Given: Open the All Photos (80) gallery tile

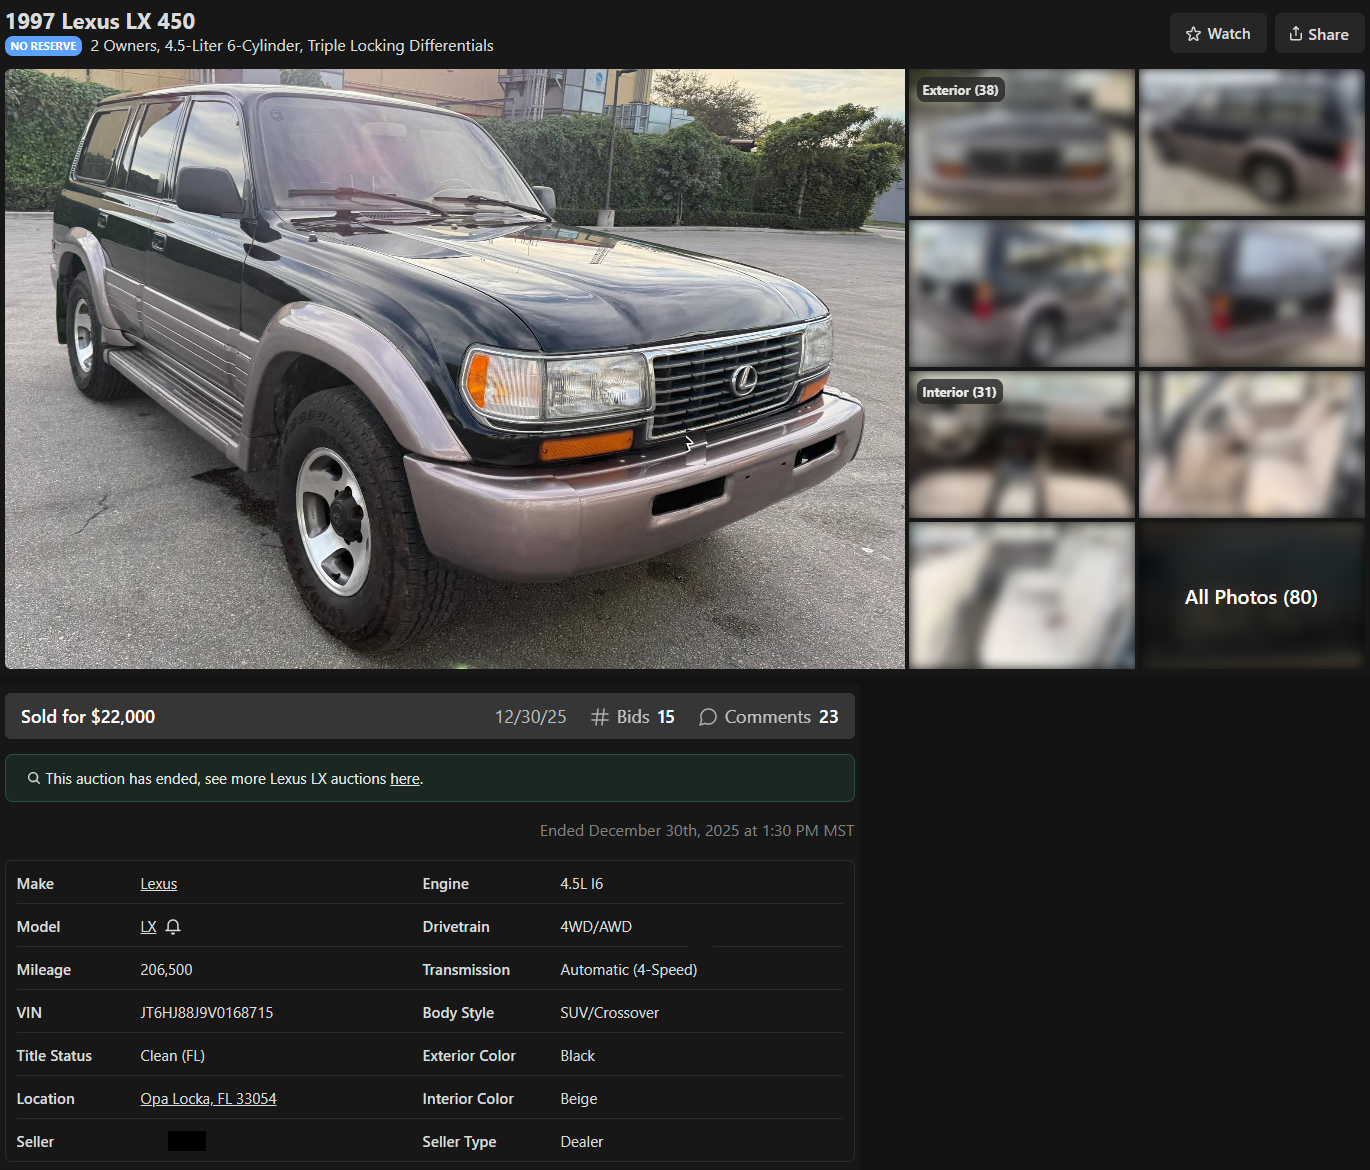Looking at the screenshot, I should (1252, 596).
